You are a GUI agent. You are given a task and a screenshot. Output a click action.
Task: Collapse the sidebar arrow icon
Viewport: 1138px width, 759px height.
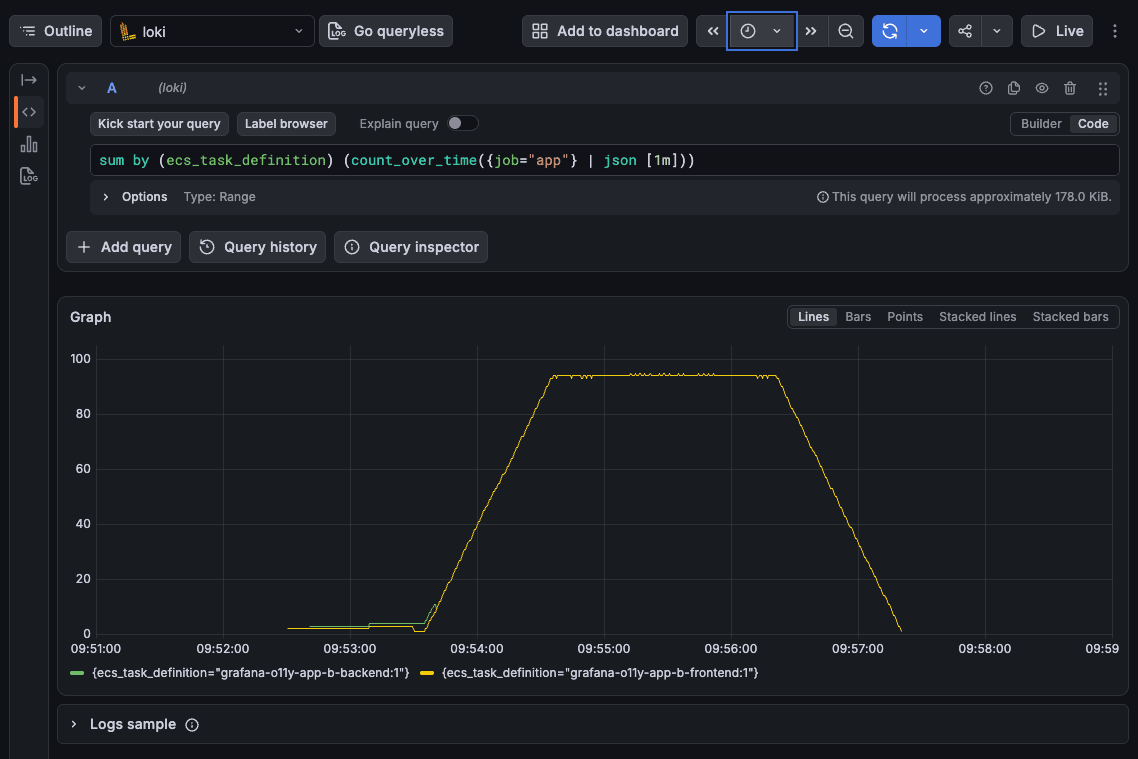[29, 80]
